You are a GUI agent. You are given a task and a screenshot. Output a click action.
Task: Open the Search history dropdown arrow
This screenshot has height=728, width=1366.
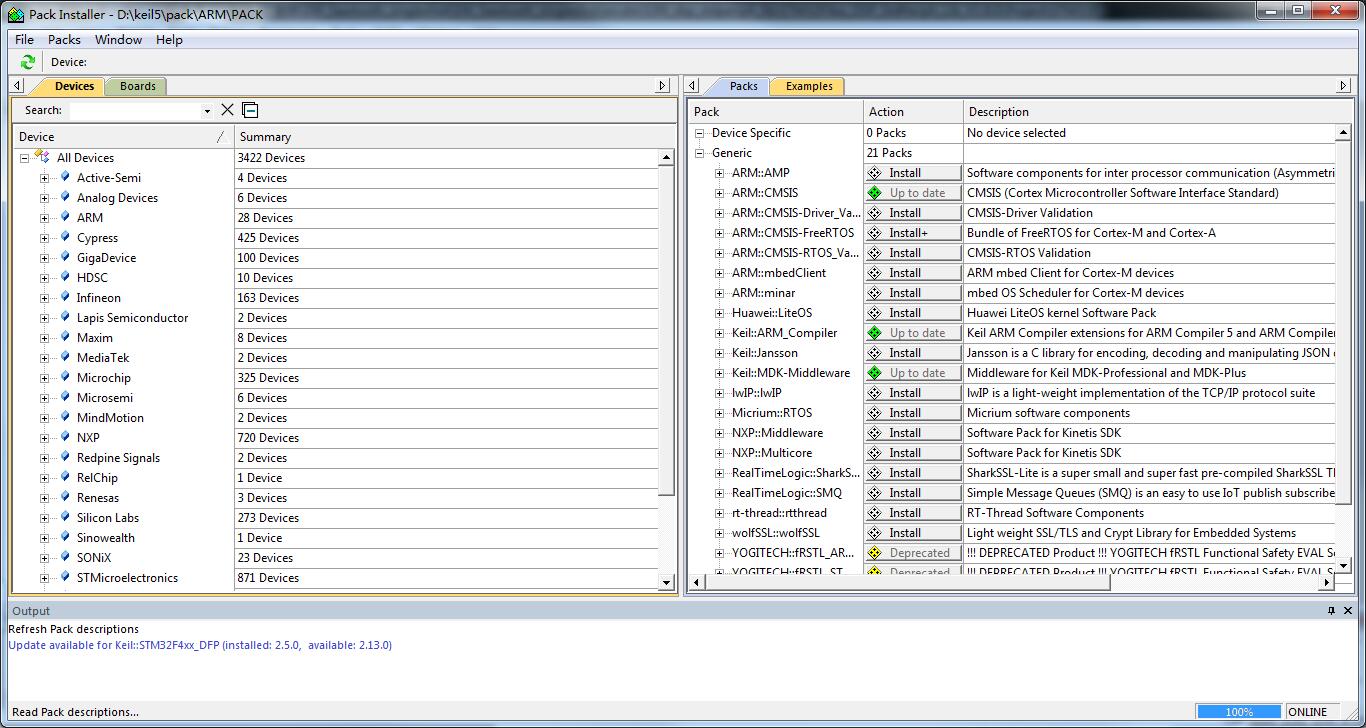(207, 111)
